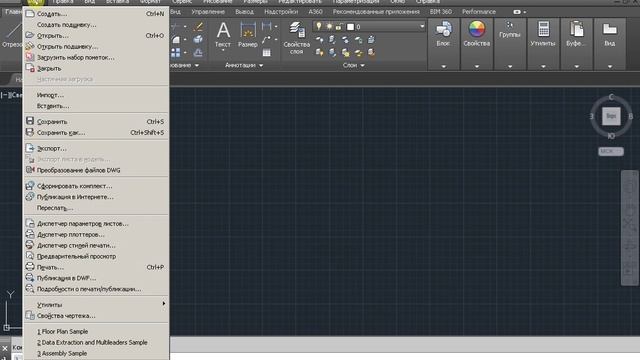This screenshot has width=640, height=360.
Task: Choose Публикация в DWF entry
Action: pyautogui.click(x=96, y=278)
